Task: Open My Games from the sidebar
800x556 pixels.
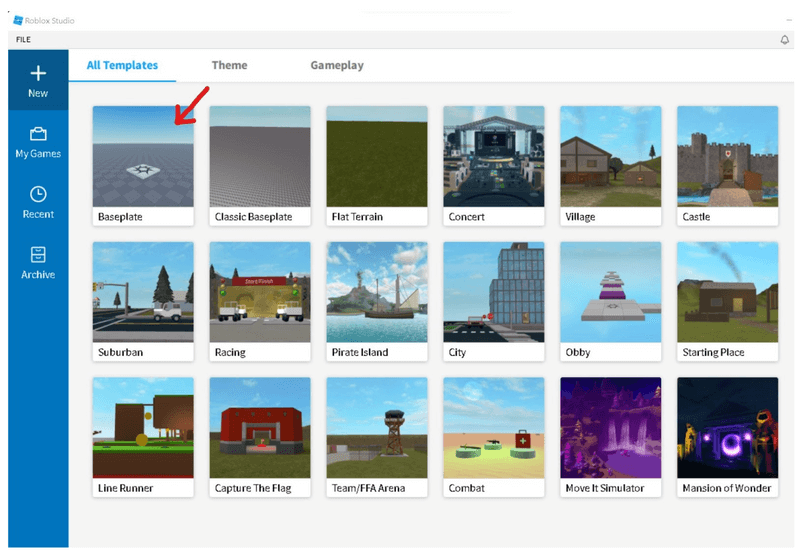Action: 38,134
